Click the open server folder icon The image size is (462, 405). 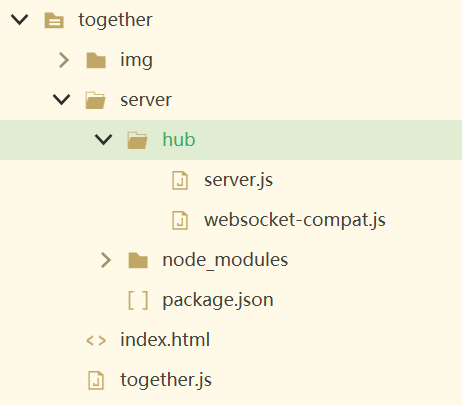(95, 100)
